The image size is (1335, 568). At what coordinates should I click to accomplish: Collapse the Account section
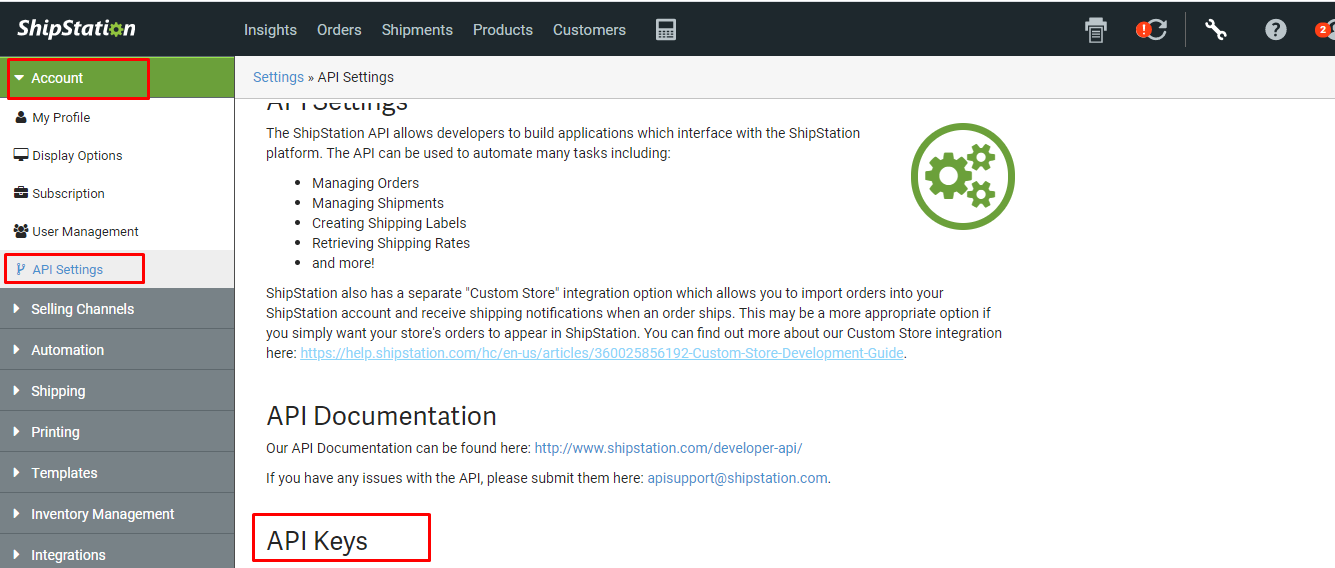[x=117, y=78]
